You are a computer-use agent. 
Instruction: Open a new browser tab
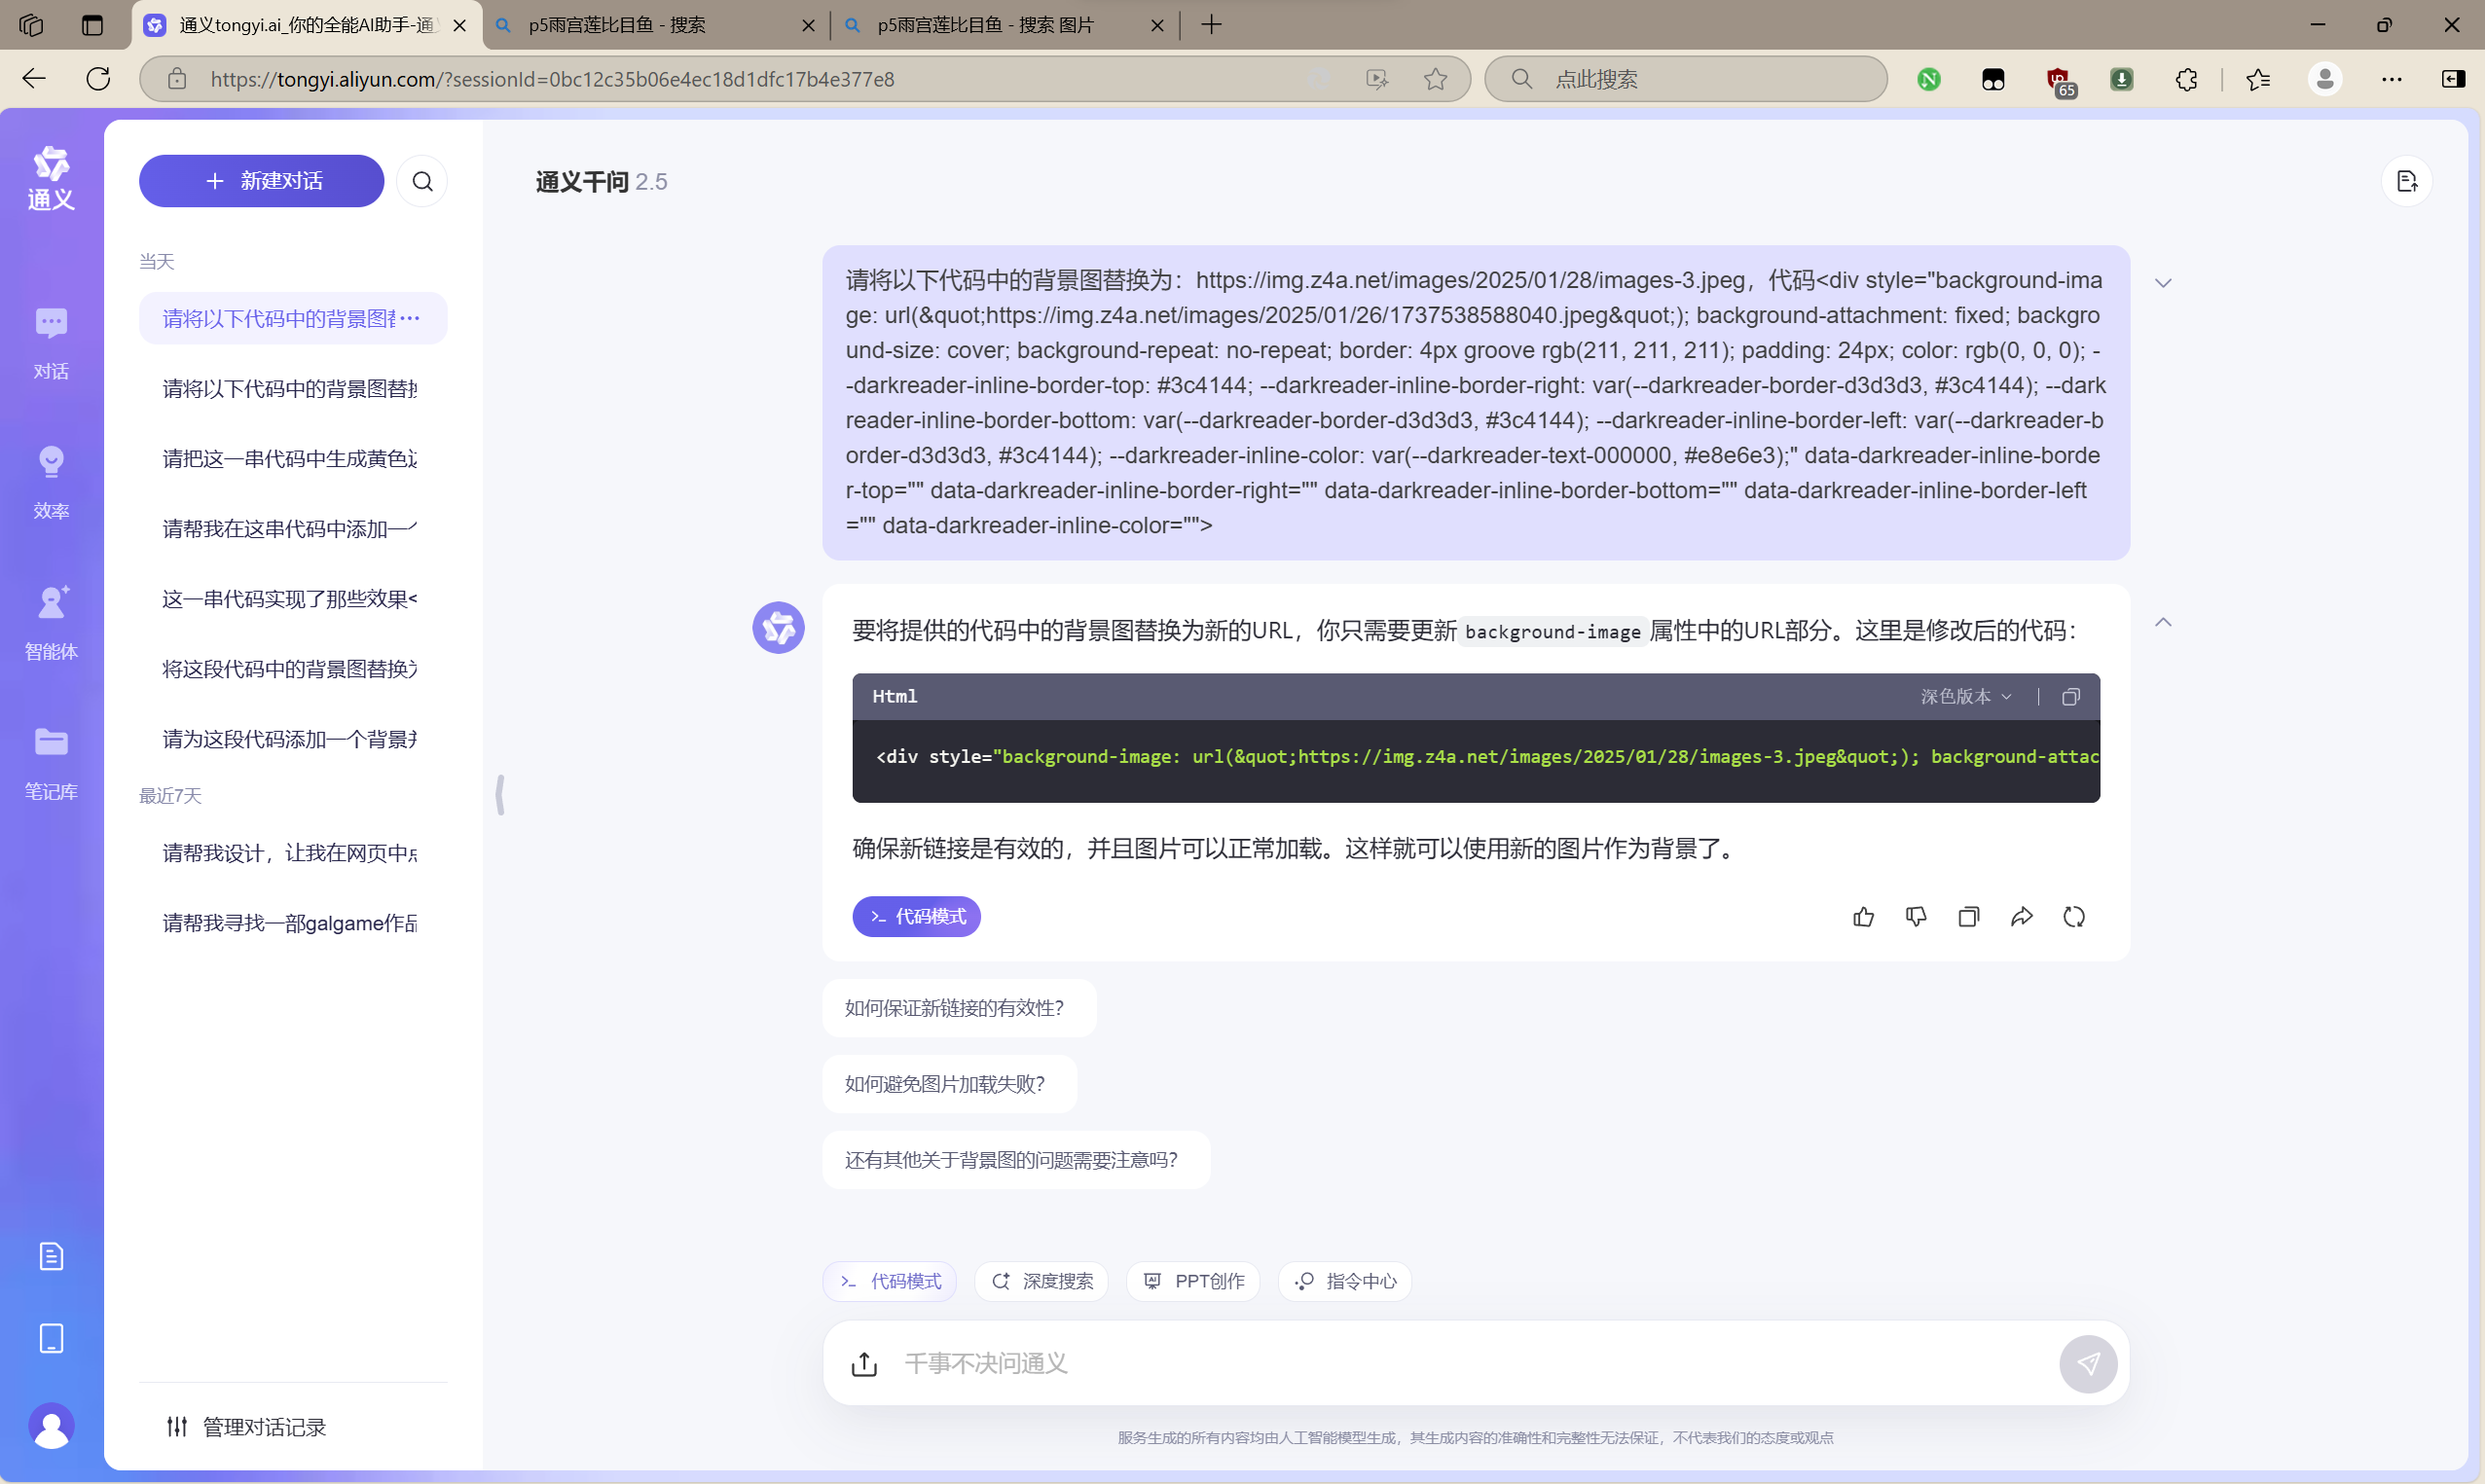click(1211, 25)
